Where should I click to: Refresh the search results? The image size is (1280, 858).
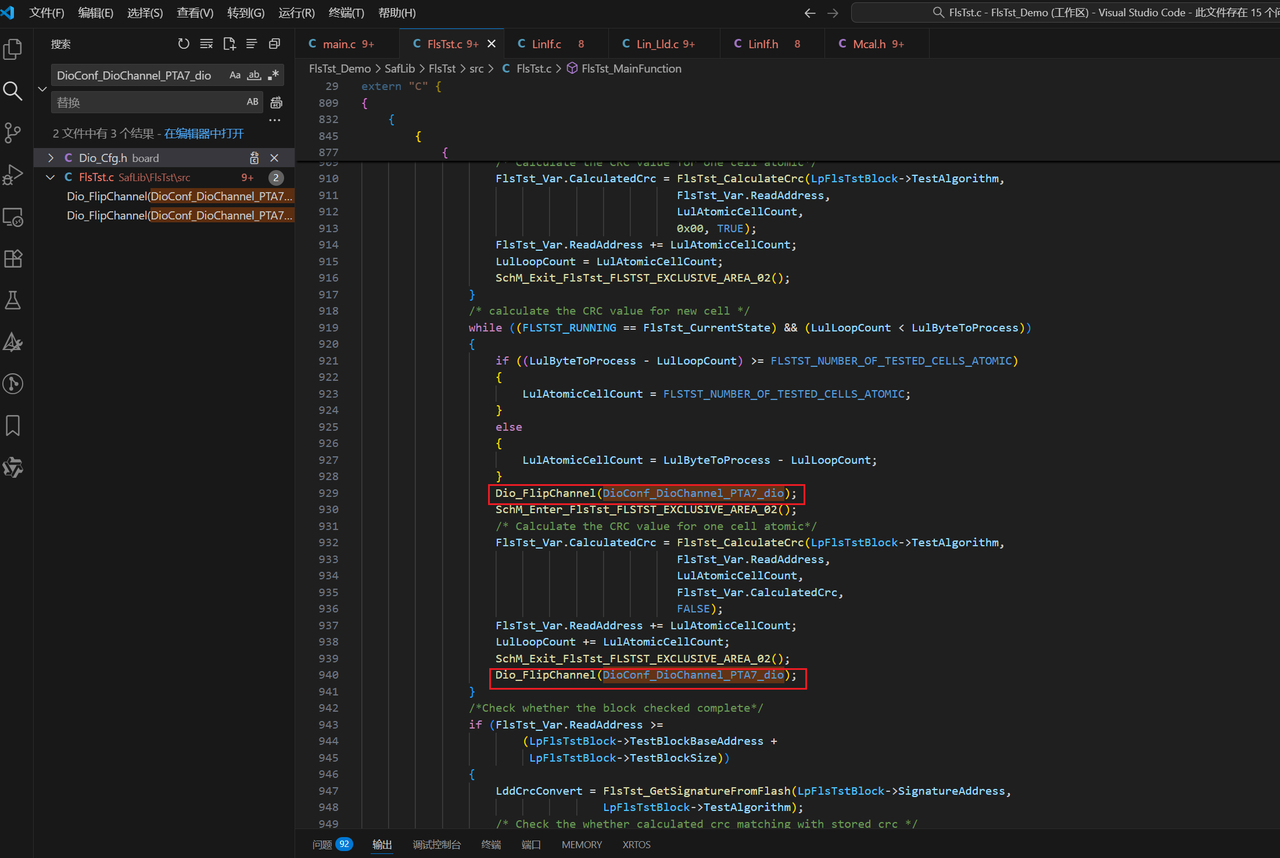point(183,44)
